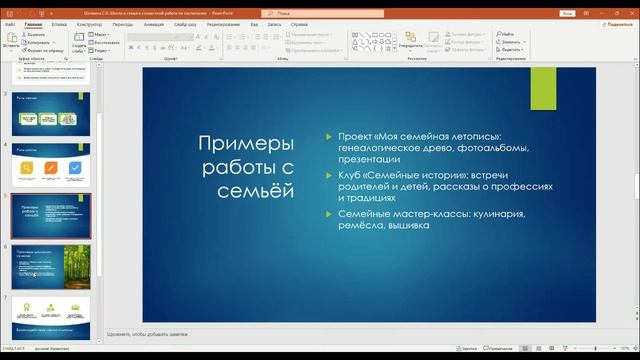Click fit slide to window icon
The height and width of the screenshot is (360, 640).
636,349
